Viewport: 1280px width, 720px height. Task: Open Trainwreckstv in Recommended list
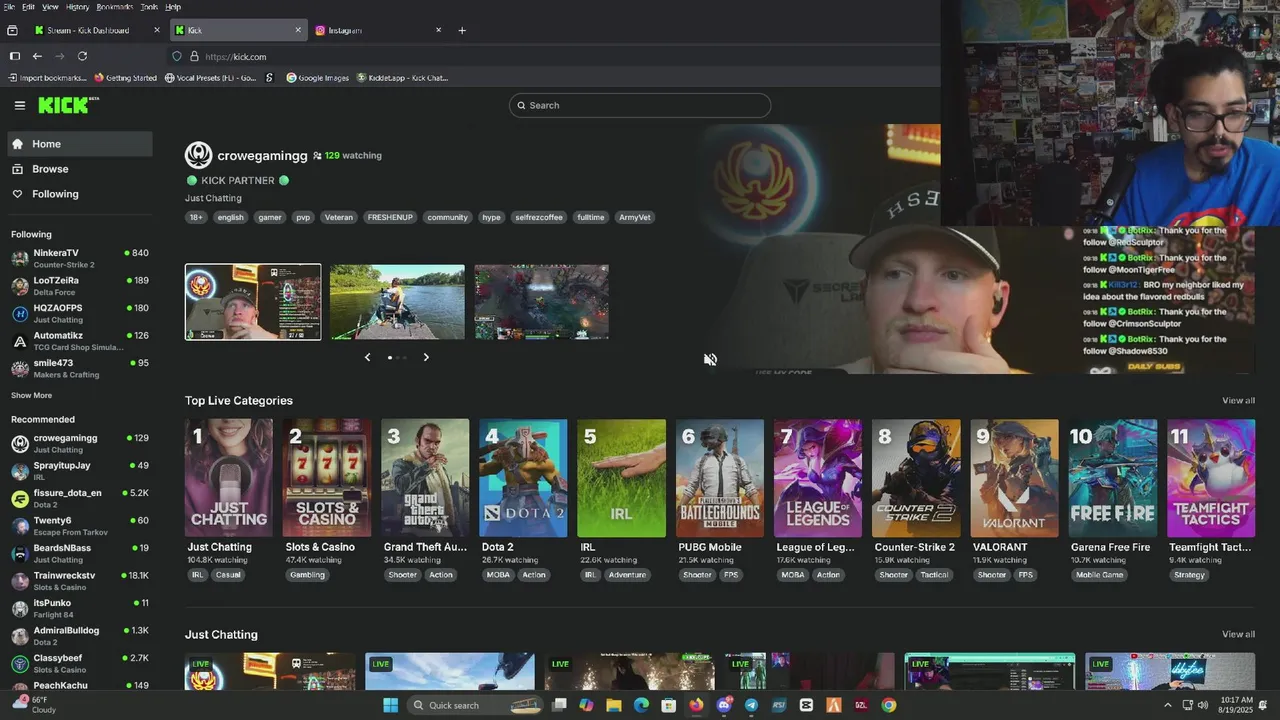point(80,580)
